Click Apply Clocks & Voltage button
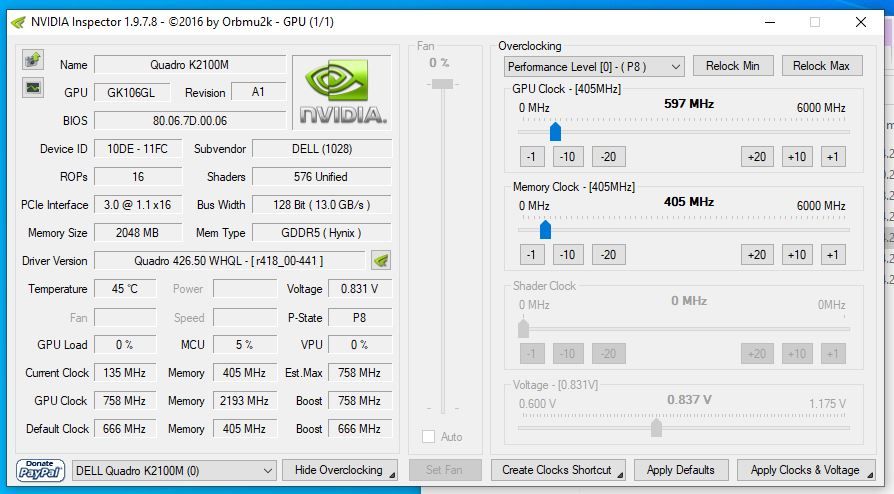 point(806,471)
